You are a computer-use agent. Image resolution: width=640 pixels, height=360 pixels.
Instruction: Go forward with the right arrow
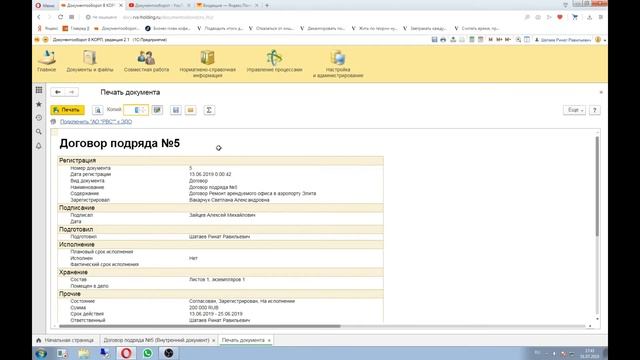point(71,92)
